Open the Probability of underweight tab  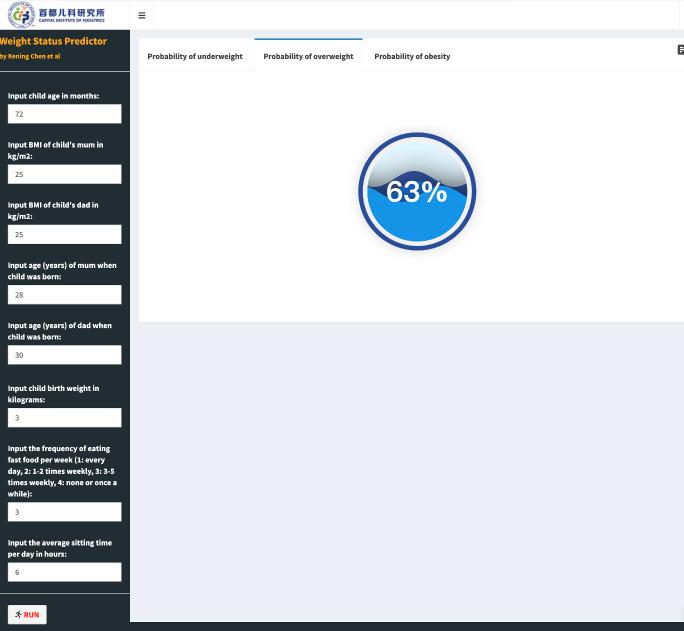pyautogui.click(x=195, y=56)
